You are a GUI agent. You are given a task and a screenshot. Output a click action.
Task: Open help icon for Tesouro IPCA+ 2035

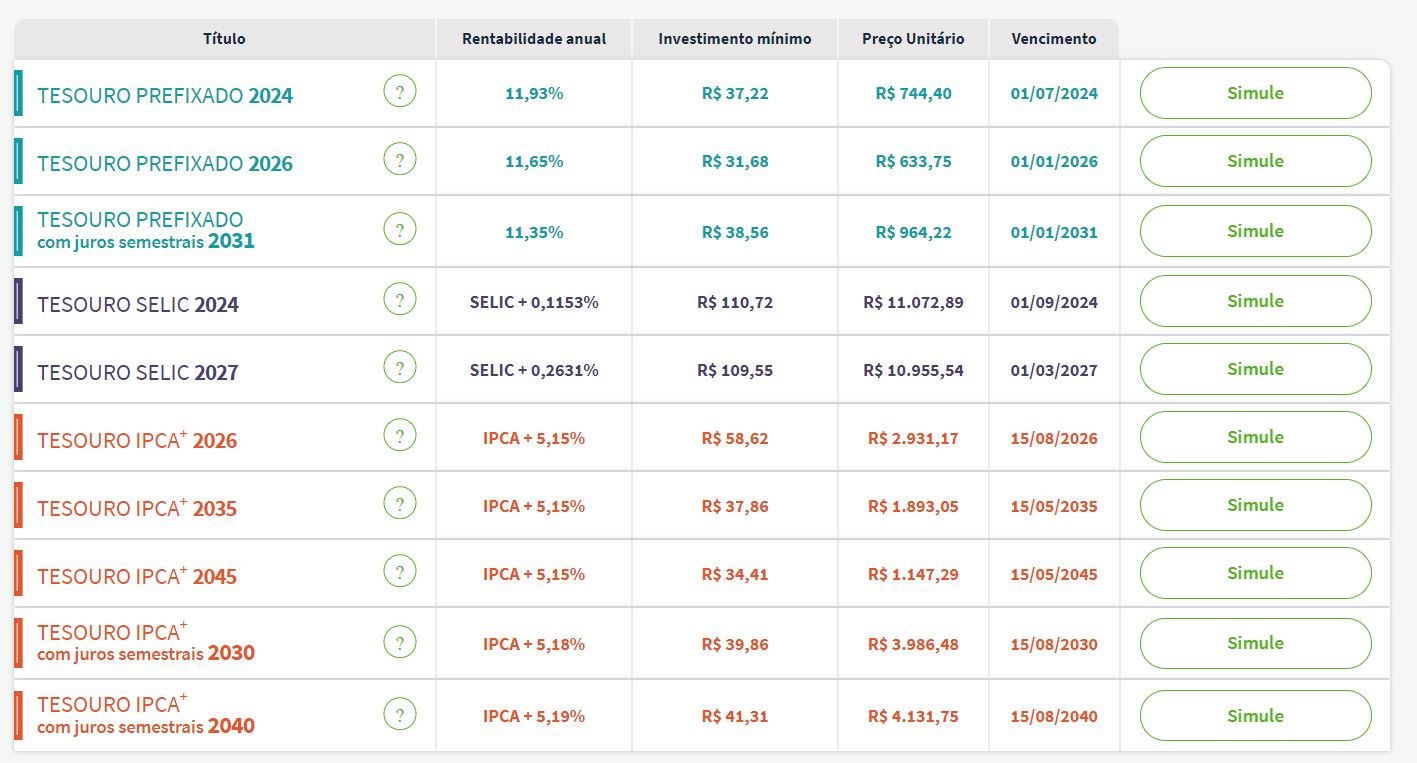pos(399,504)
